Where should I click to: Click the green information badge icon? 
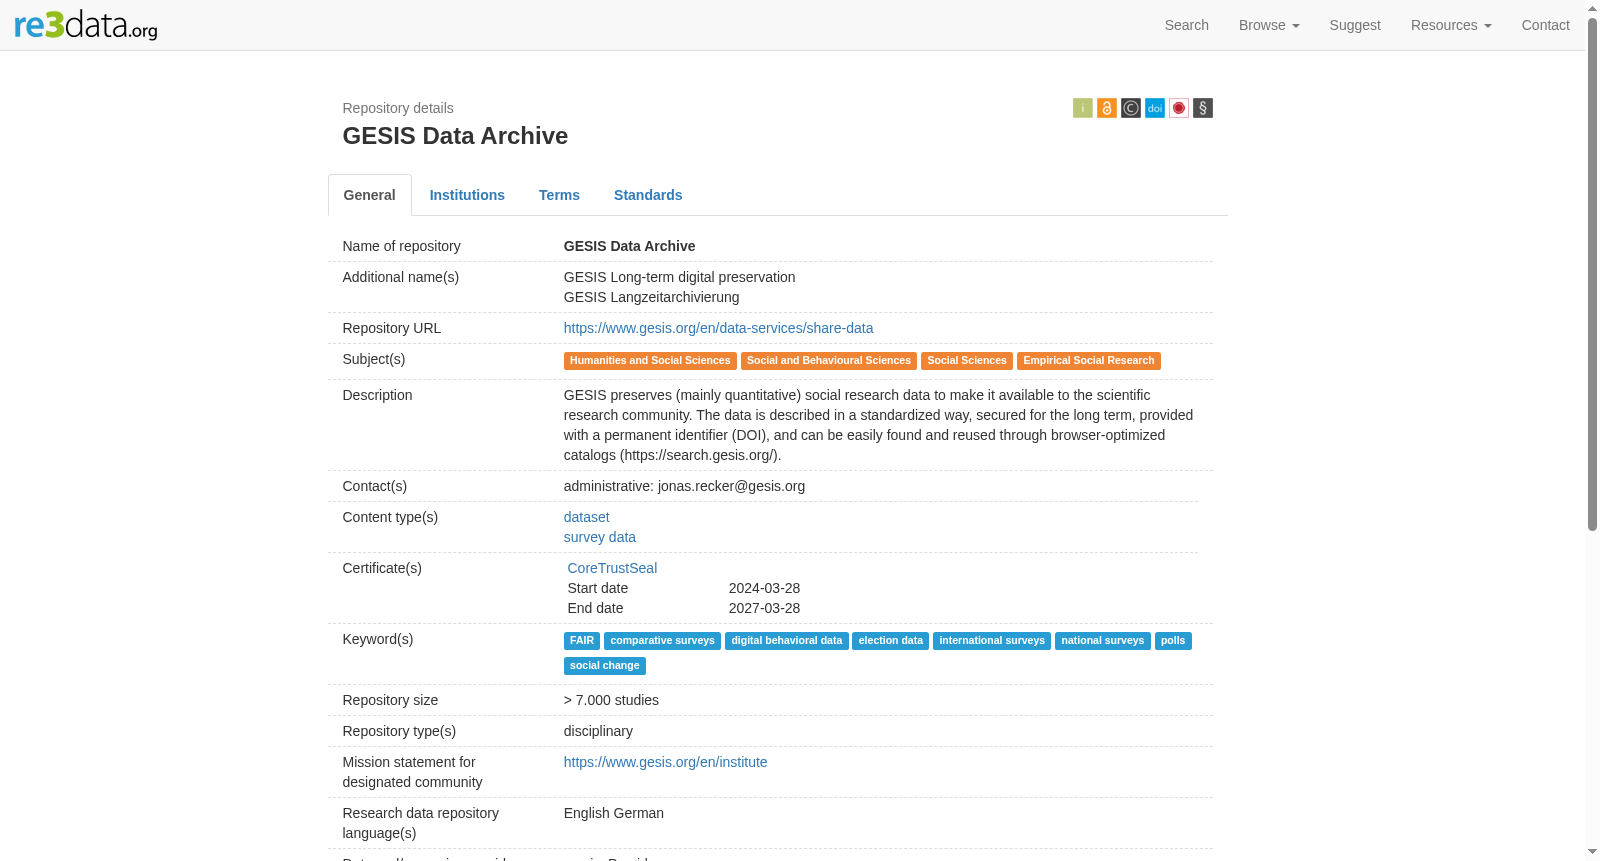click(x=1082, y=108)
